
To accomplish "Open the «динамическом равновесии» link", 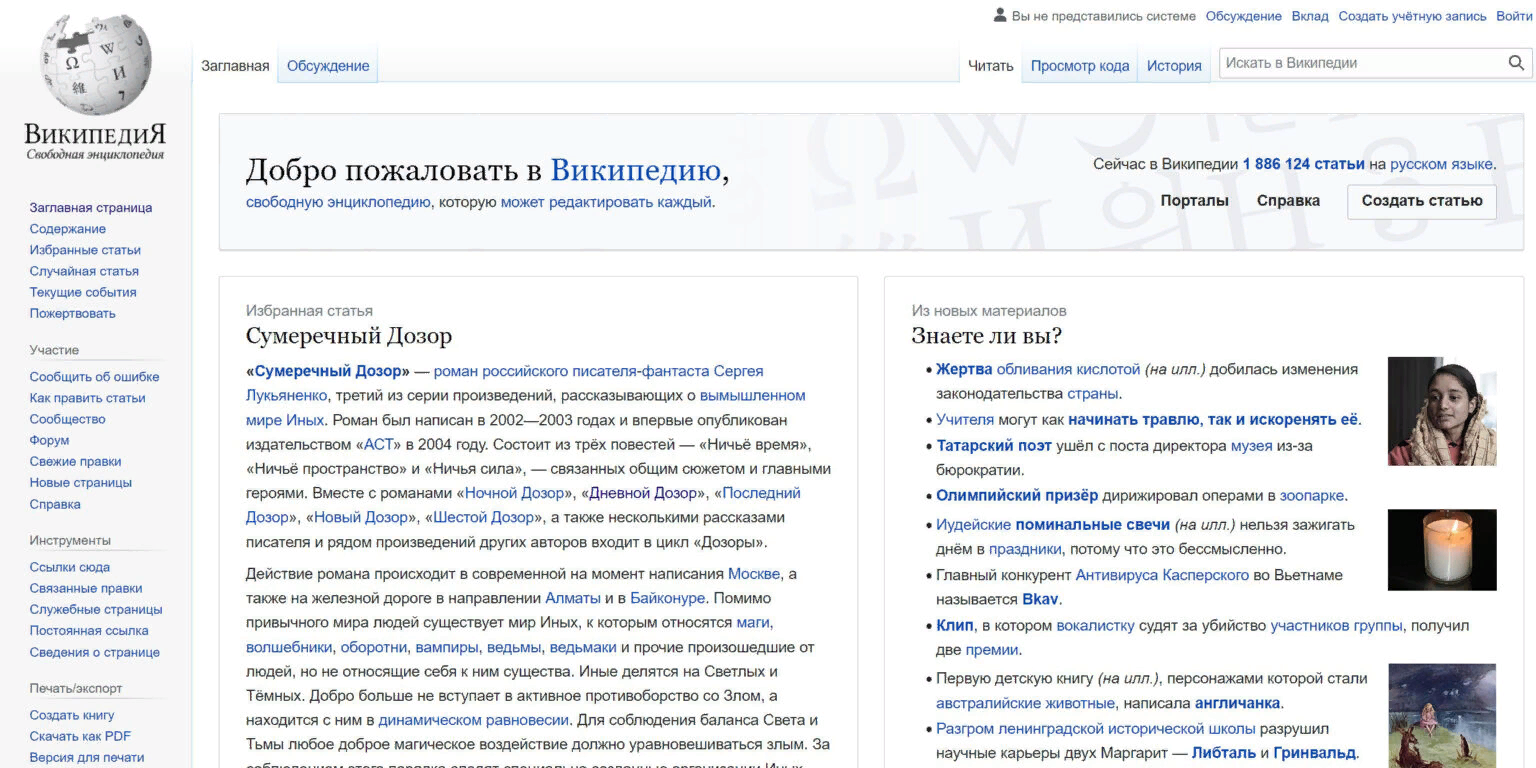I will pyautogui.click(x=474, y=720).
